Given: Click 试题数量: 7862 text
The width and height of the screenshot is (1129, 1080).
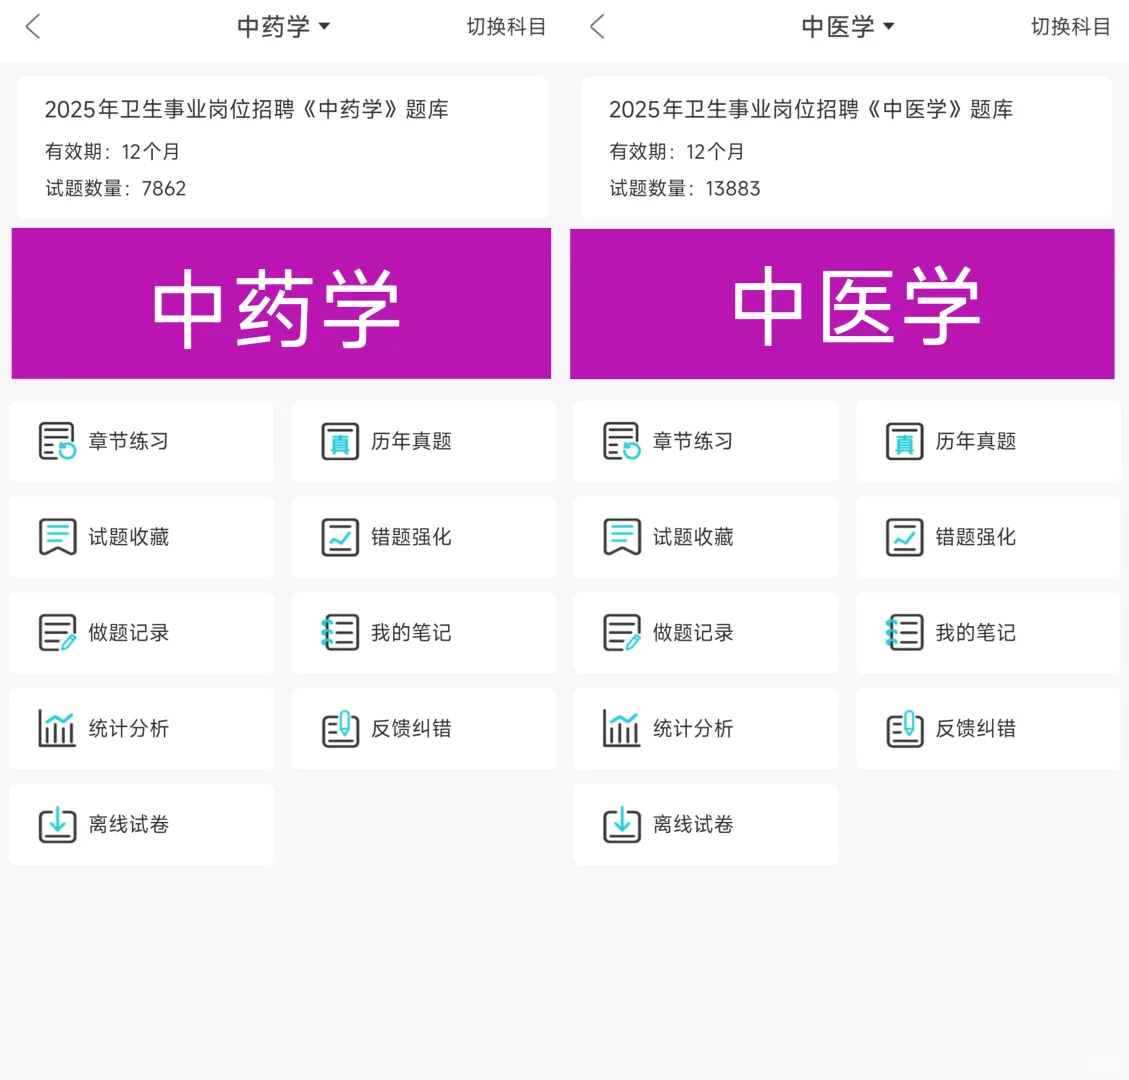Looking at the screenshot, I should 116,189.
